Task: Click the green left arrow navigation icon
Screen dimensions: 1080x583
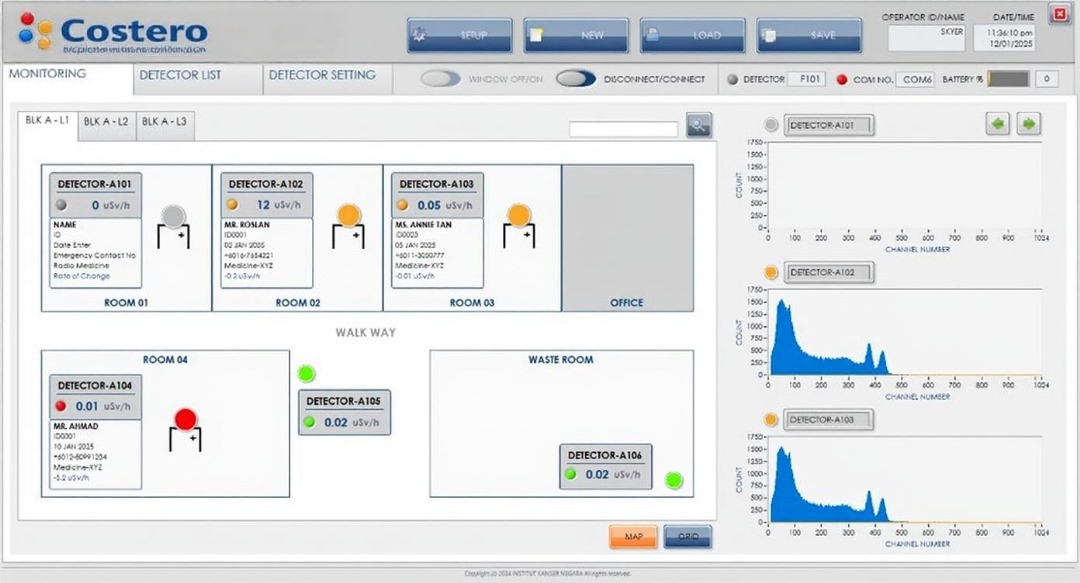Action: pos(997,124)
